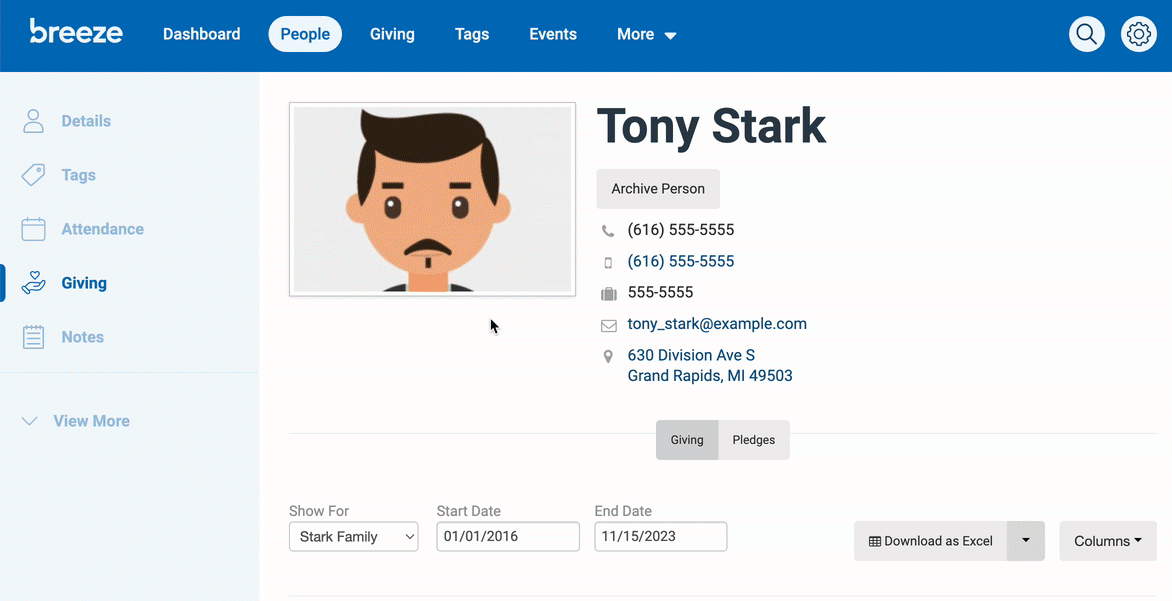
Task: Click the Archive Person button
Action: (658, 189)
